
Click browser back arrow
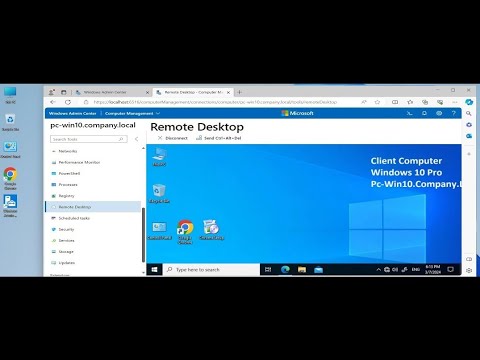[x=52, y=102]
